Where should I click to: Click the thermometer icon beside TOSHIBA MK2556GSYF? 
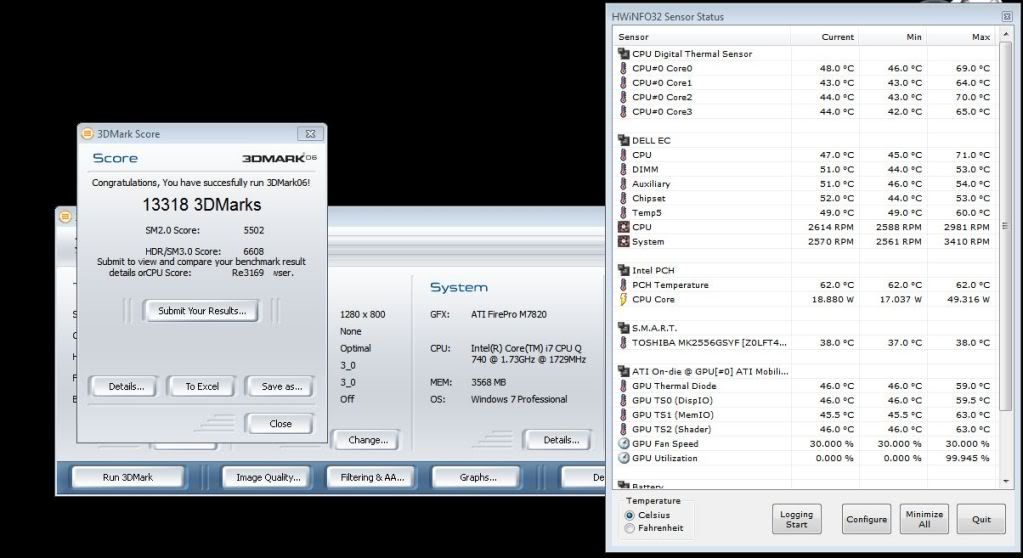623,342
